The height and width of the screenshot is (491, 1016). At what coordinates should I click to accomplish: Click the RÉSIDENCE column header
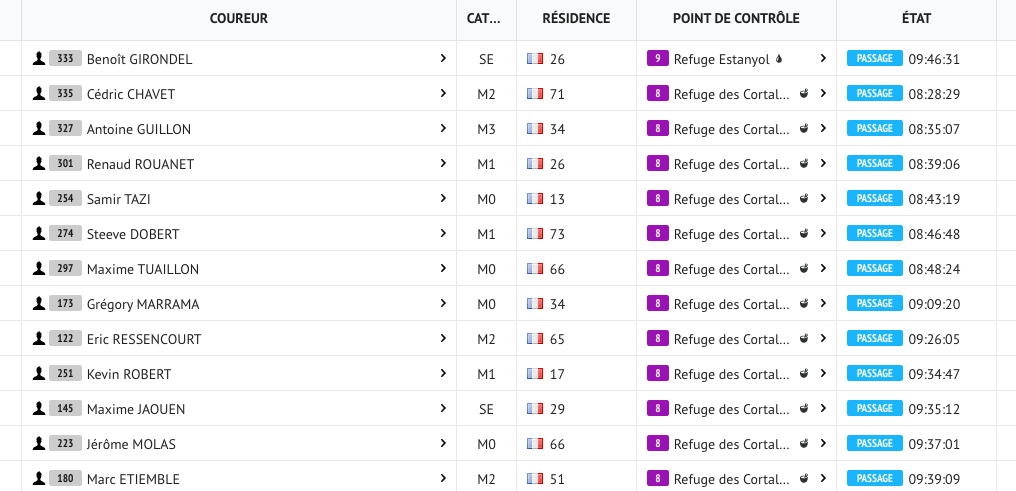pos(576,19)
